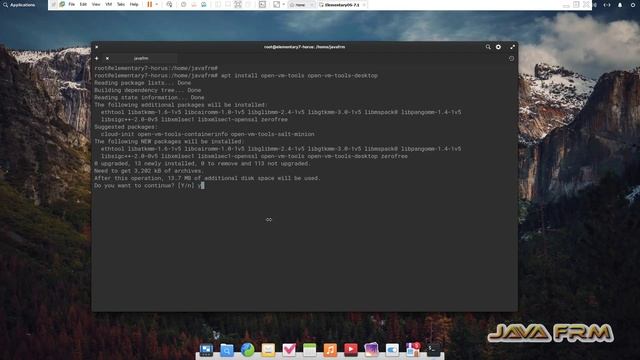Screen dimensions: 640x360
Task: Close the javafrm terminal tab
Action: coord(107,58)
